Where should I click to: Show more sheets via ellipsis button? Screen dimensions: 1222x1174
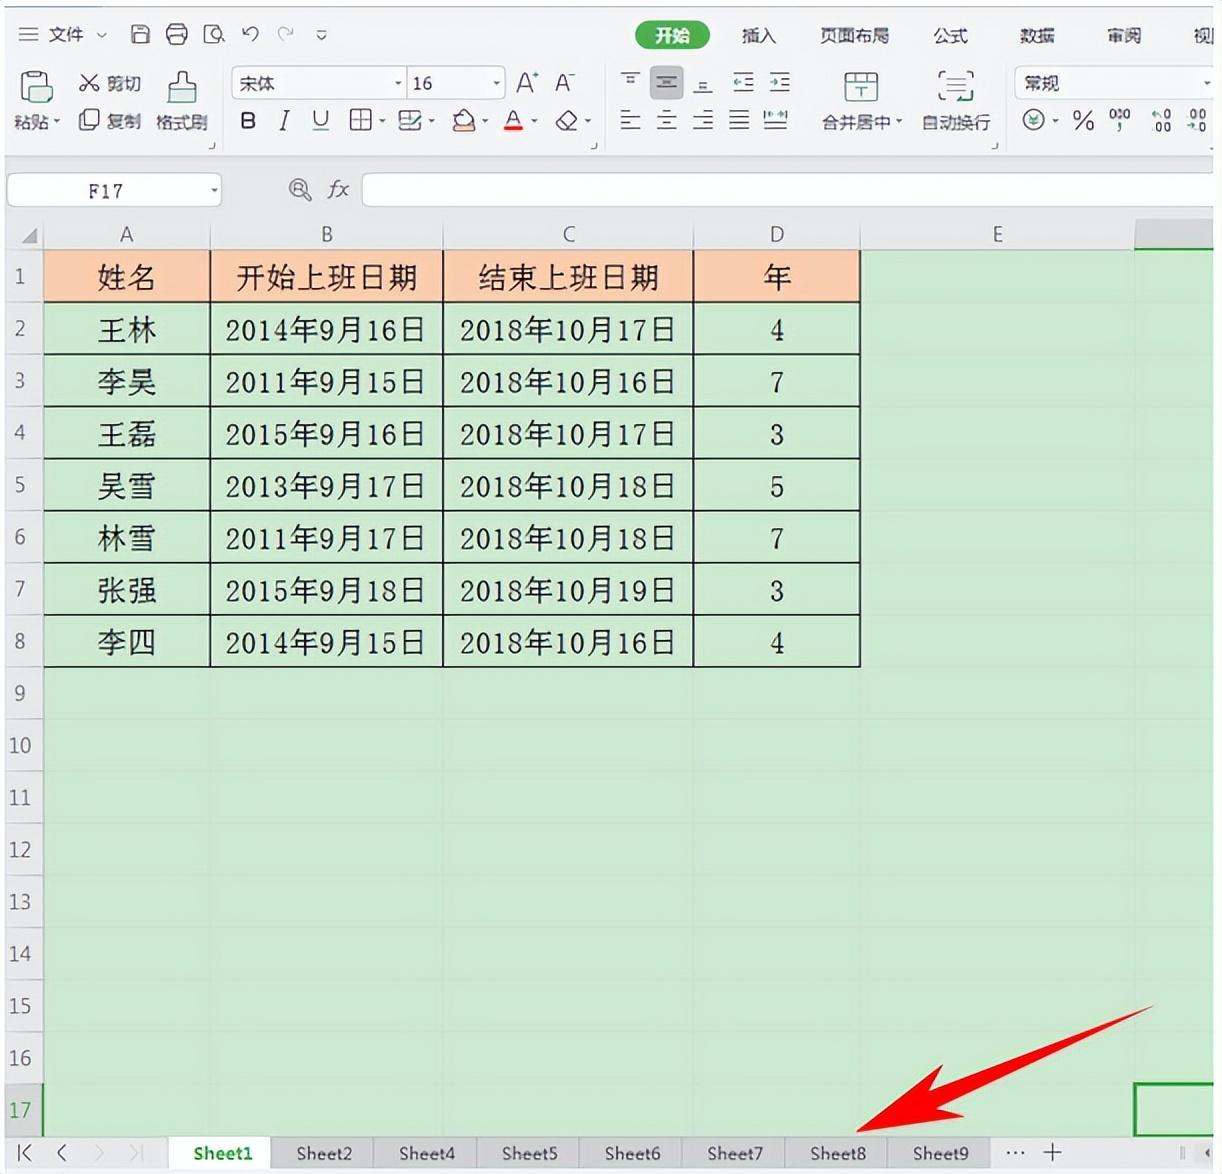pos(1015,1153)
